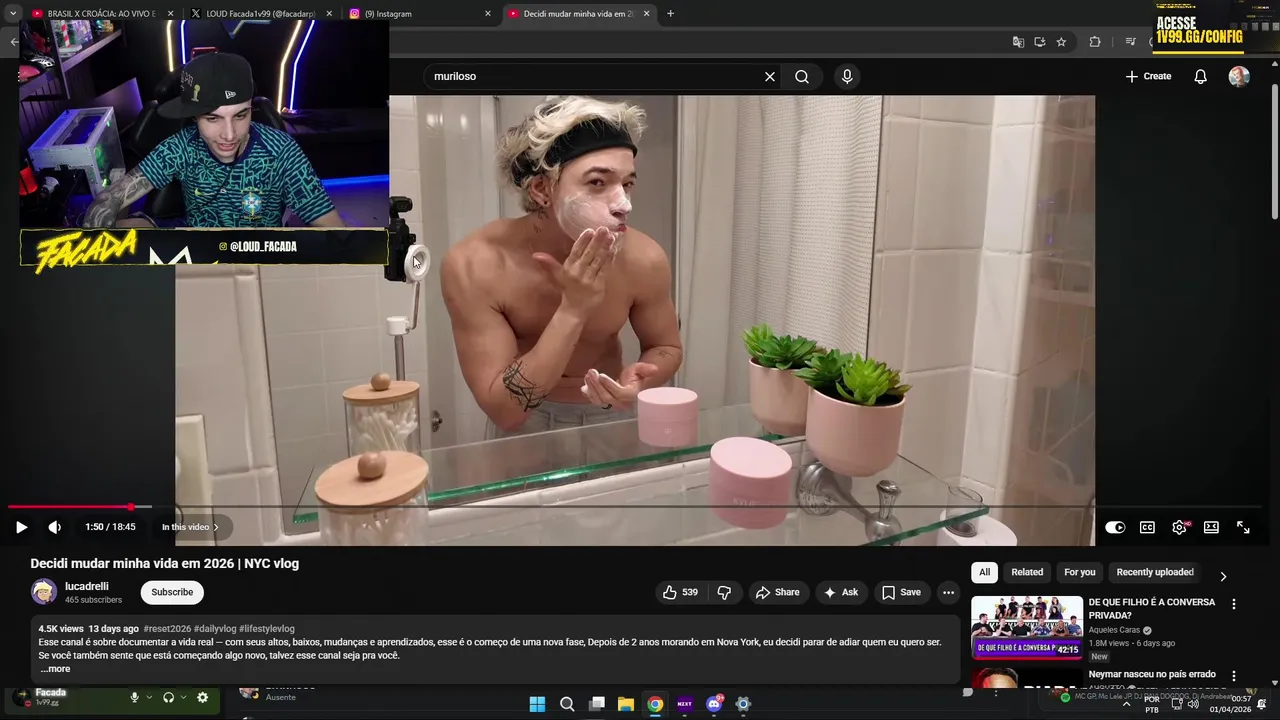
Task: Open the lucadrelli channel avatar
Action: tap(44, 592)
